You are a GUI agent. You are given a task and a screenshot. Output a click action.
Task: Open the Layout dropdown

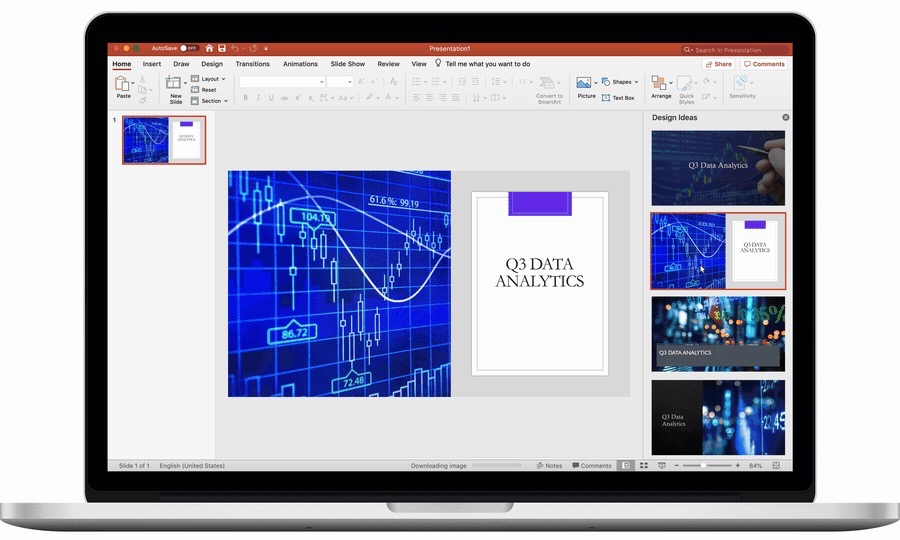(208, 79)
